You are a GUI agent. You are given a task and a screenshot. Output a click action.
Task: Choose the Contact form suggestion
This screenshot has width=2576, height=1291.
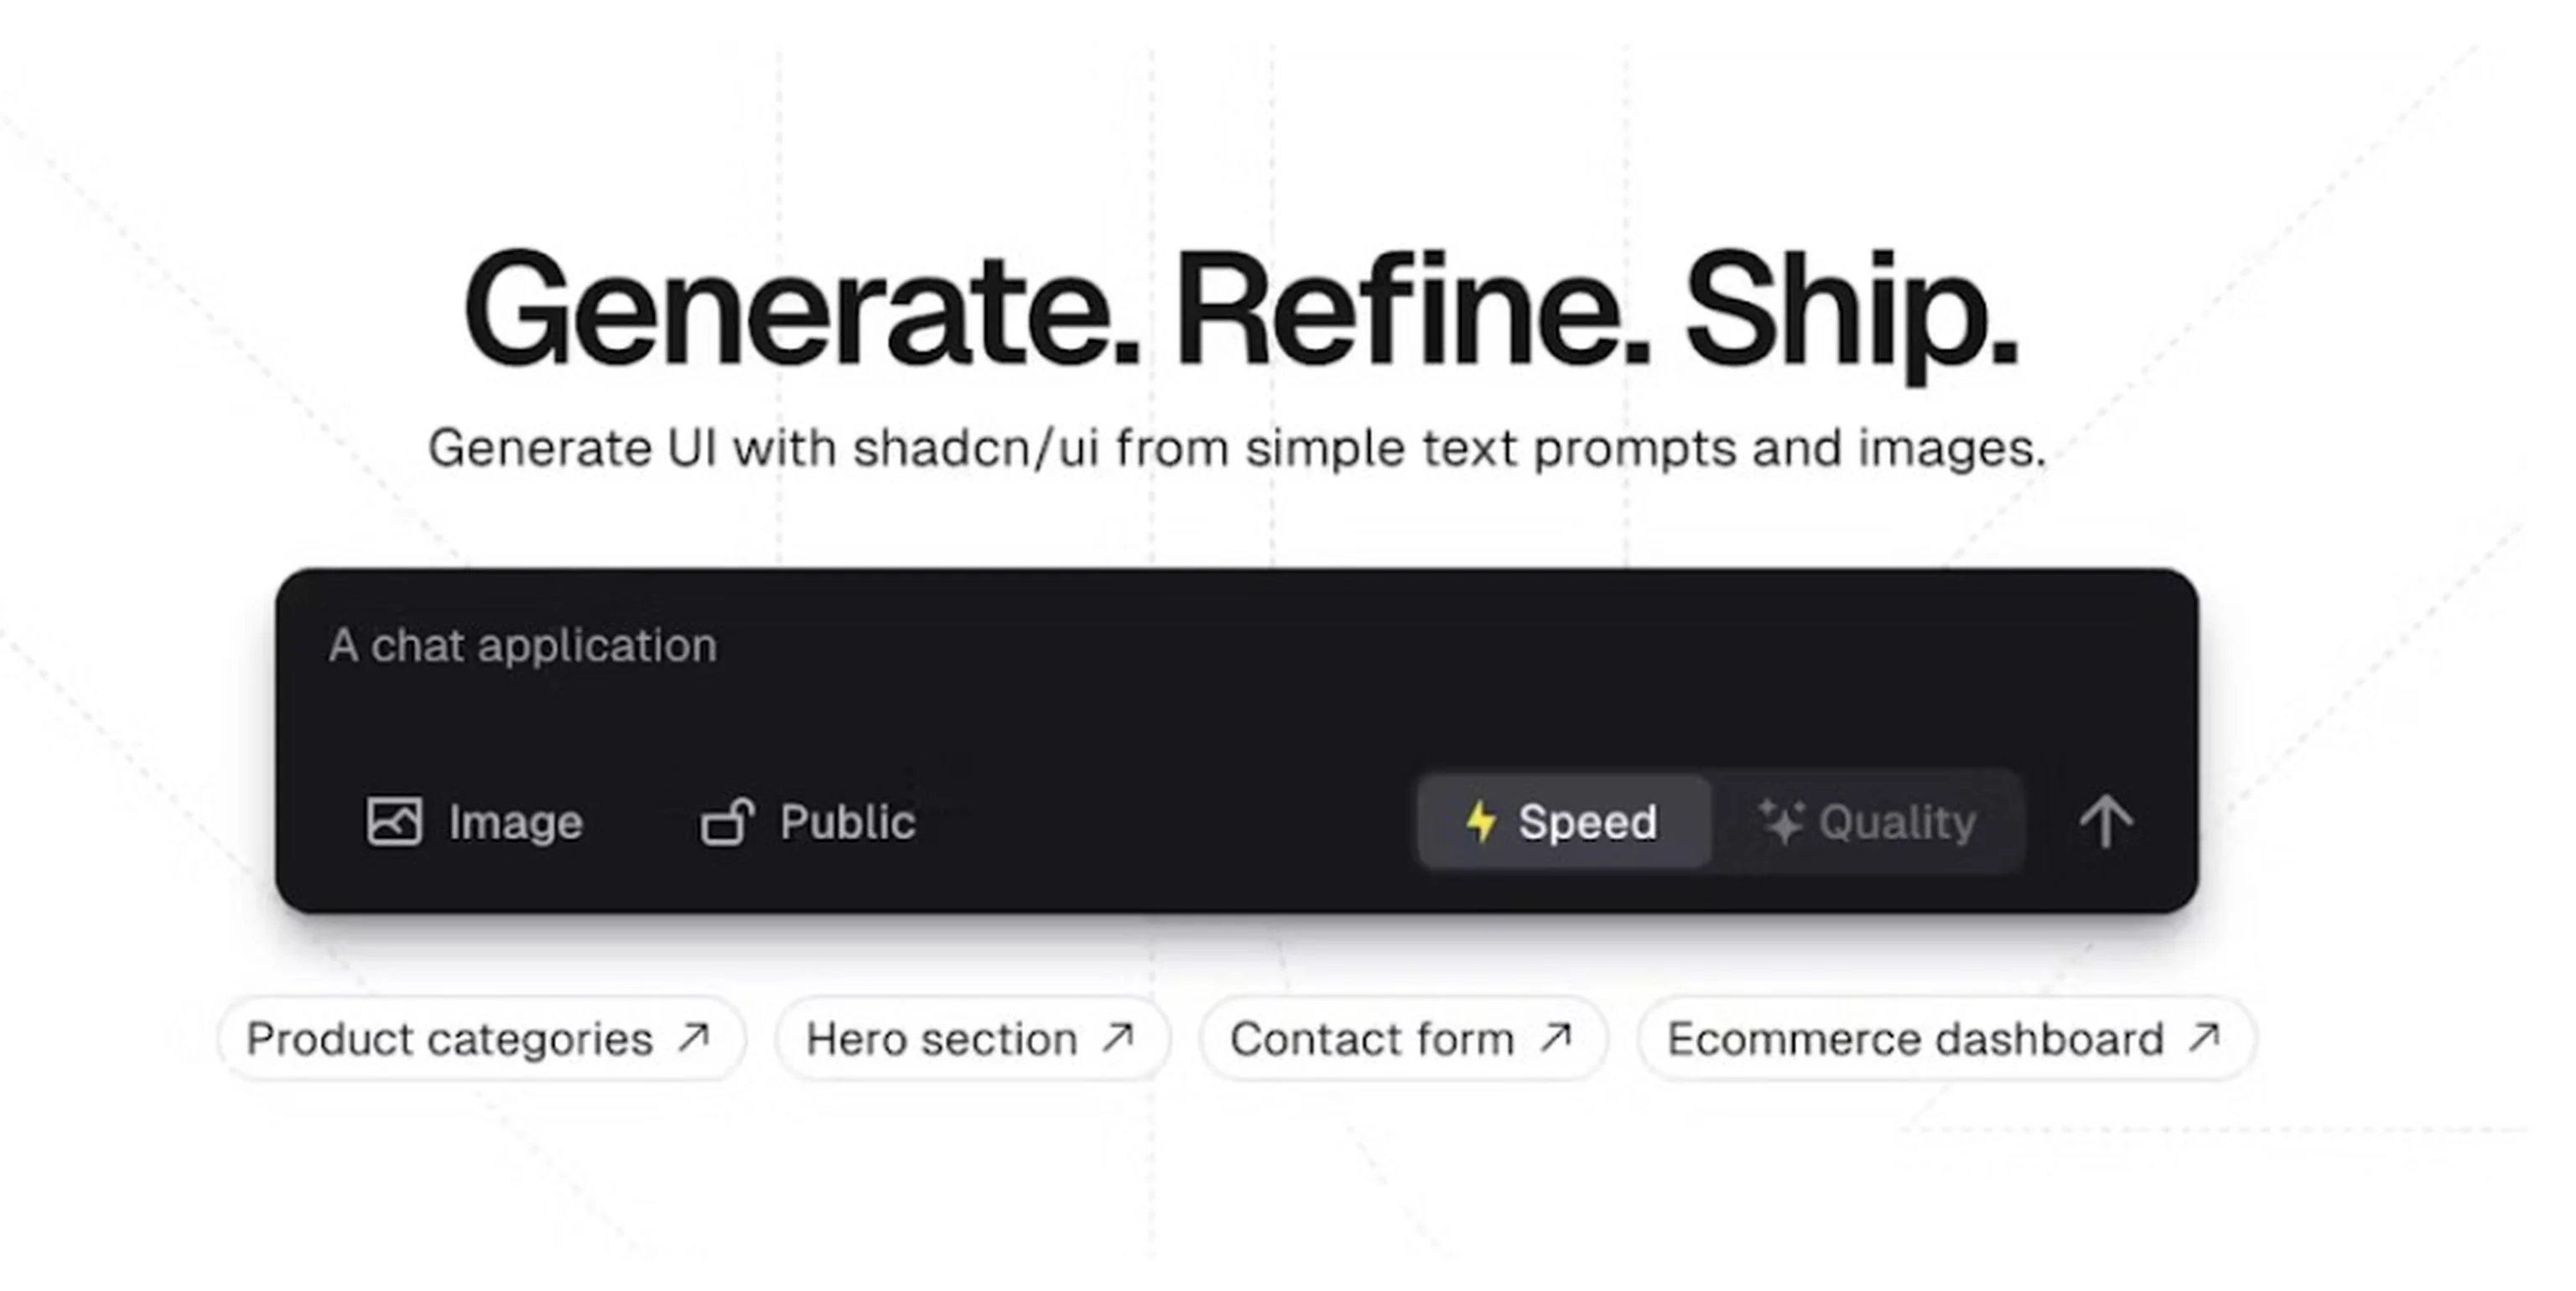[1372, 1039]
